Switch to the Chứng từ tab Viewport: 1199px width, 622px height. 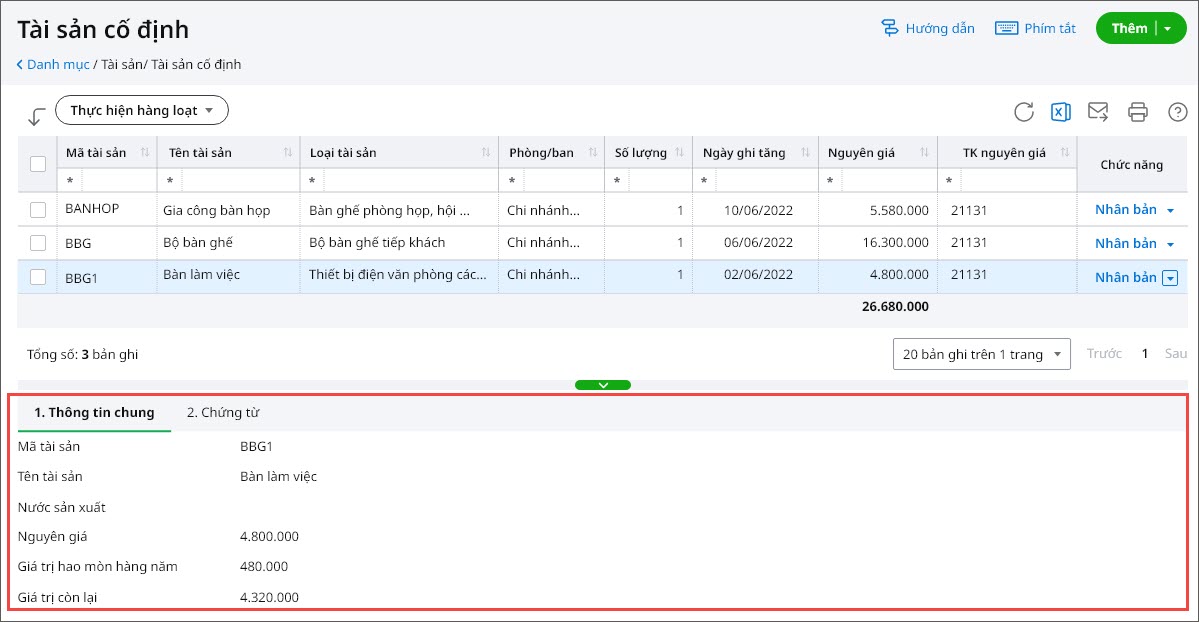[x=223, y=412]
